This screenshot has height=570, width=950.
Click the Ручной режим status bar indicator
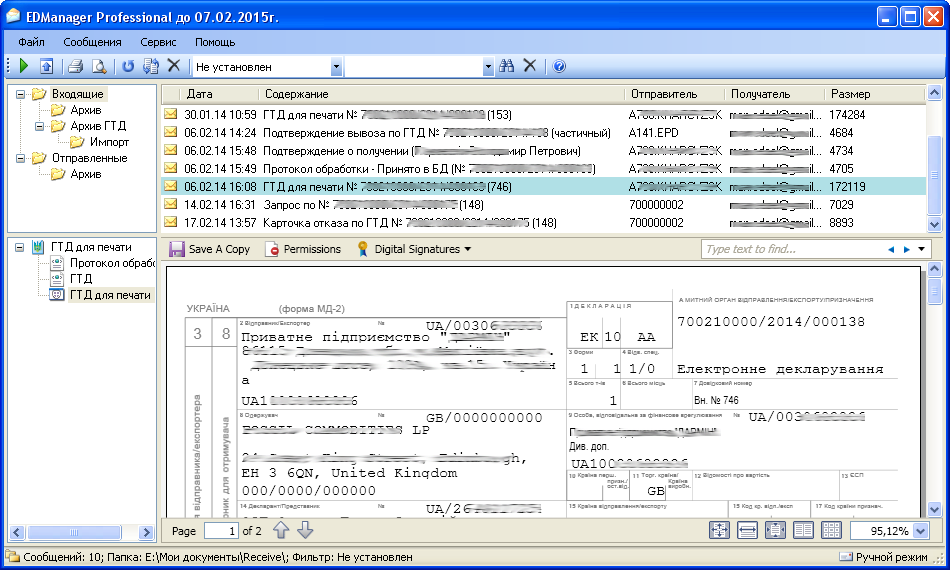pos(884,557)
